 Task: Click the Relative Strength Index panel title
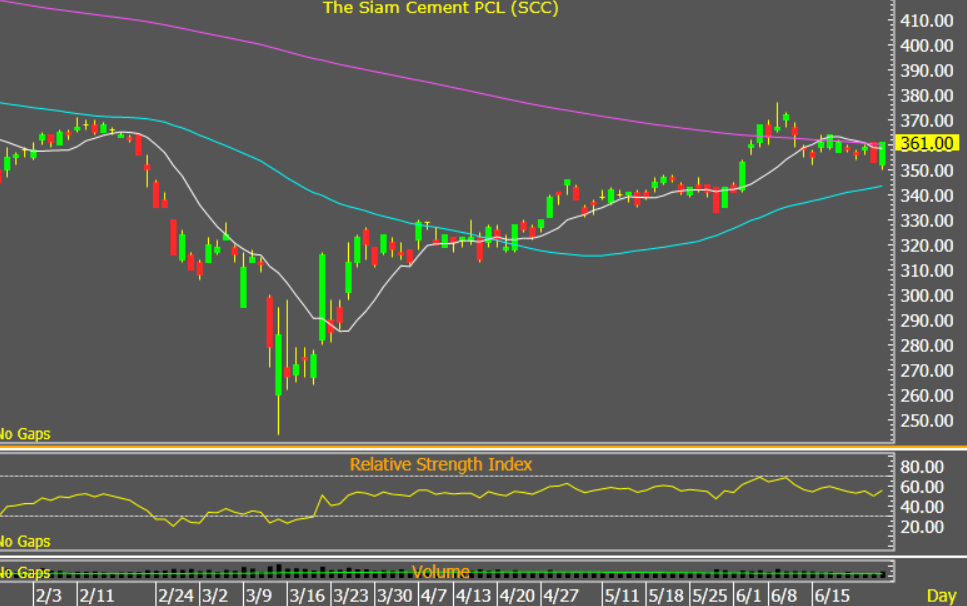pyautogui.click(x=440, y=464)
